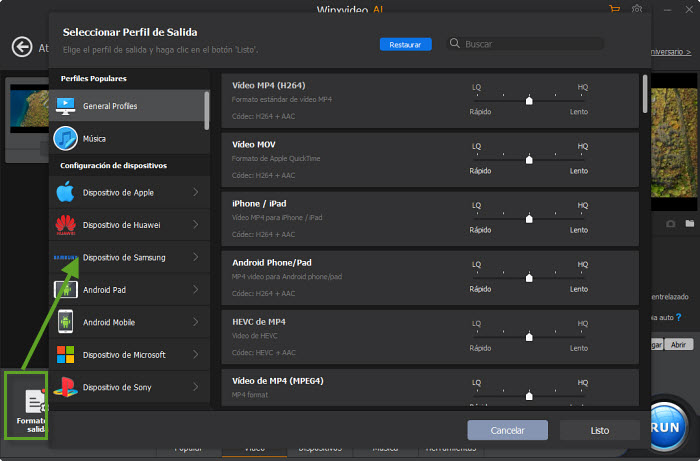Expand the Dispositivo de Samsung chevron

coord(195,257)
